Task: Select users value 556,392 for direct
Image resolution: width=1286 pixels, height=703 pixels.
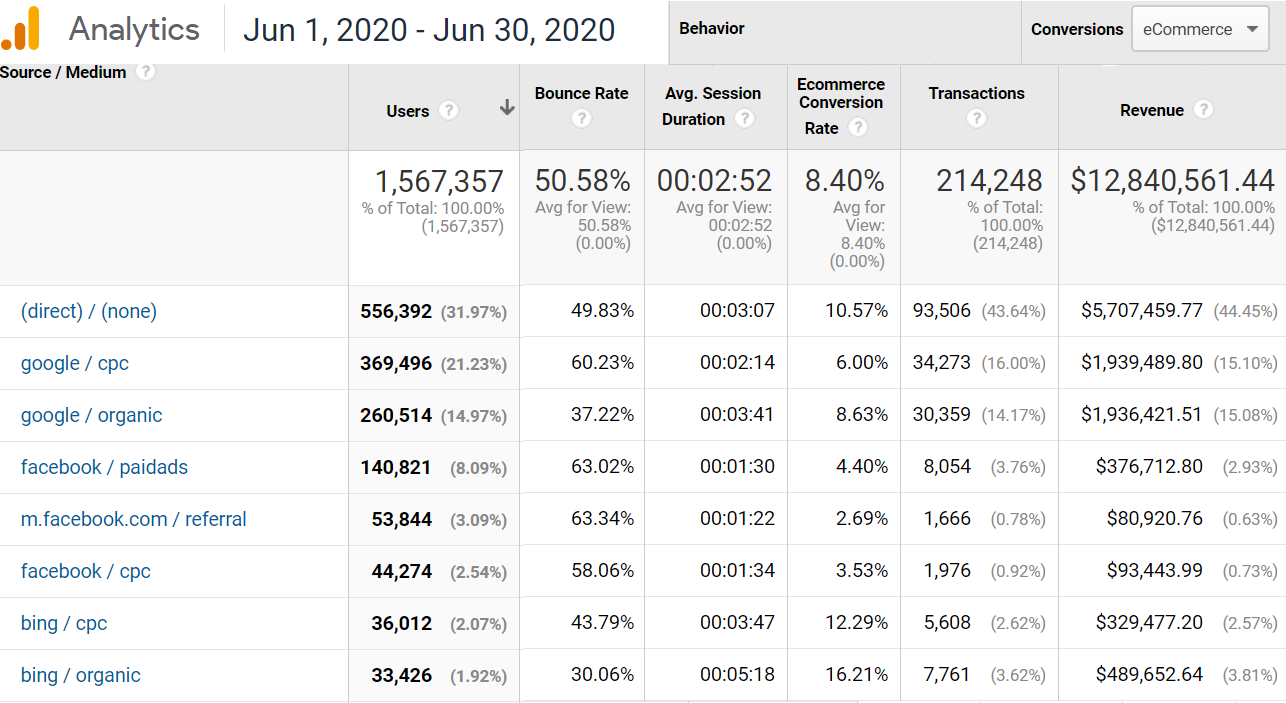Action: (396, 311)
